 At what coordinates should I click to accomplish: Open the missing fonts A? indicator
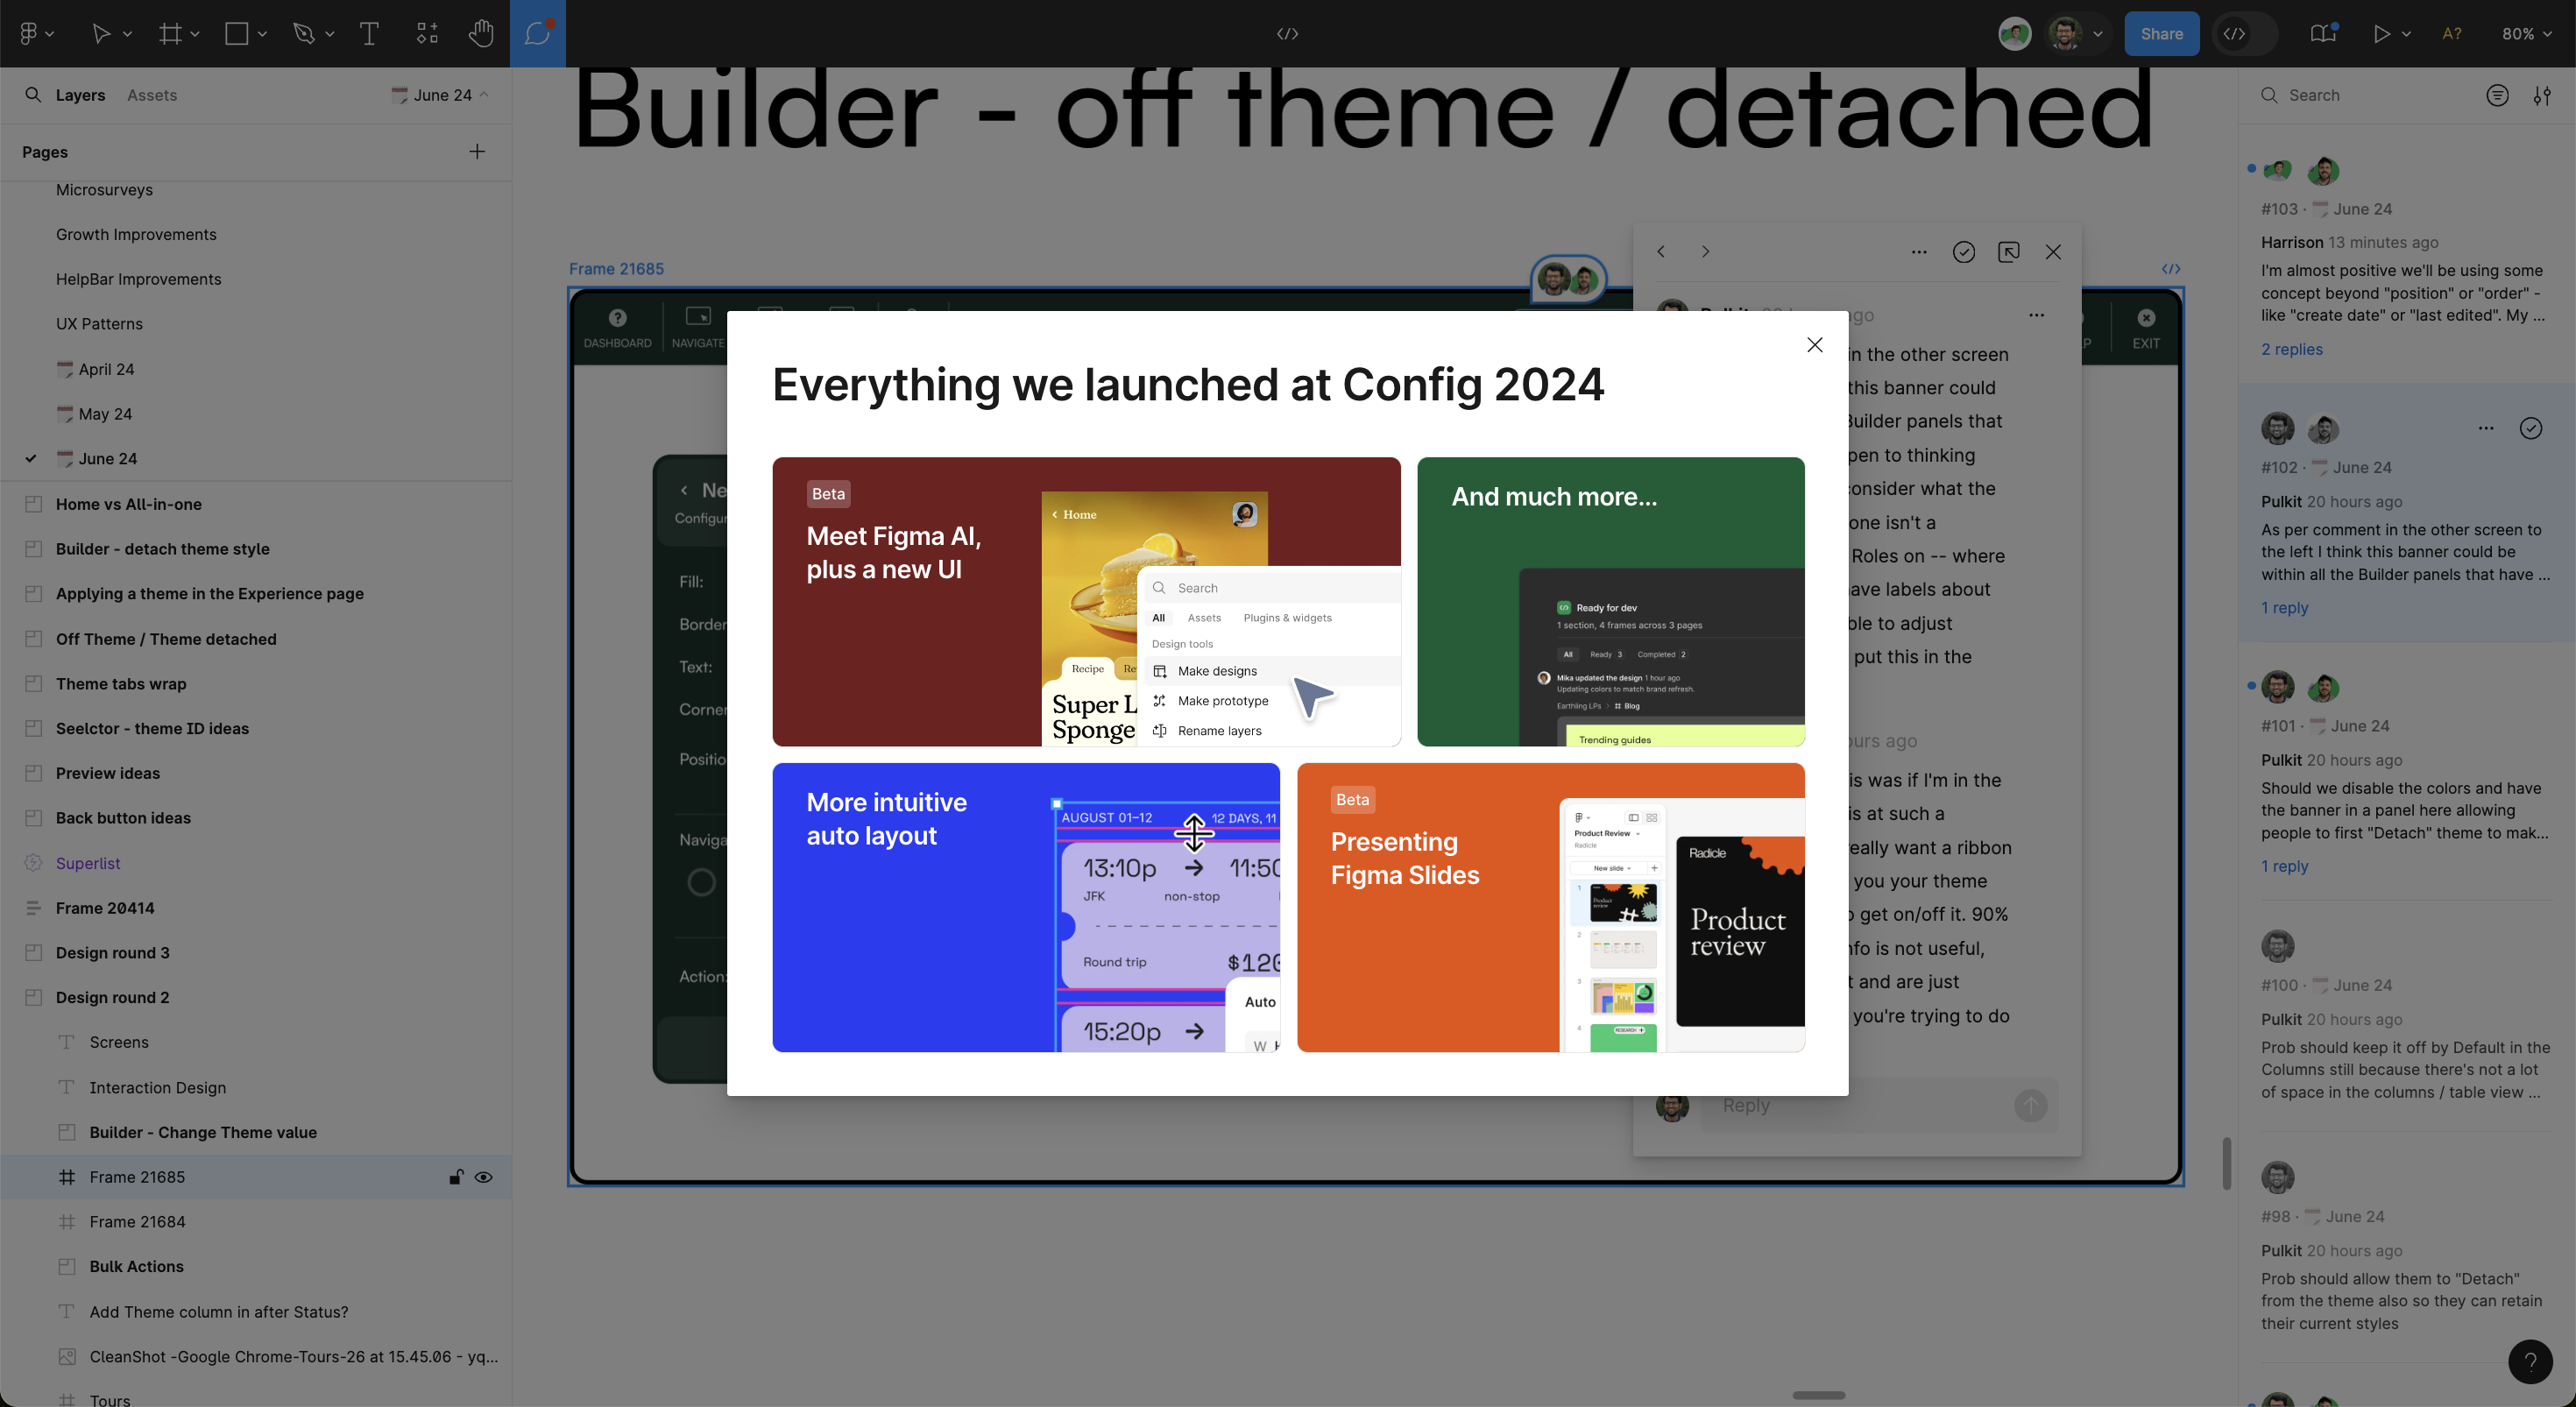pyautogui.click(x=2451, y=33)
